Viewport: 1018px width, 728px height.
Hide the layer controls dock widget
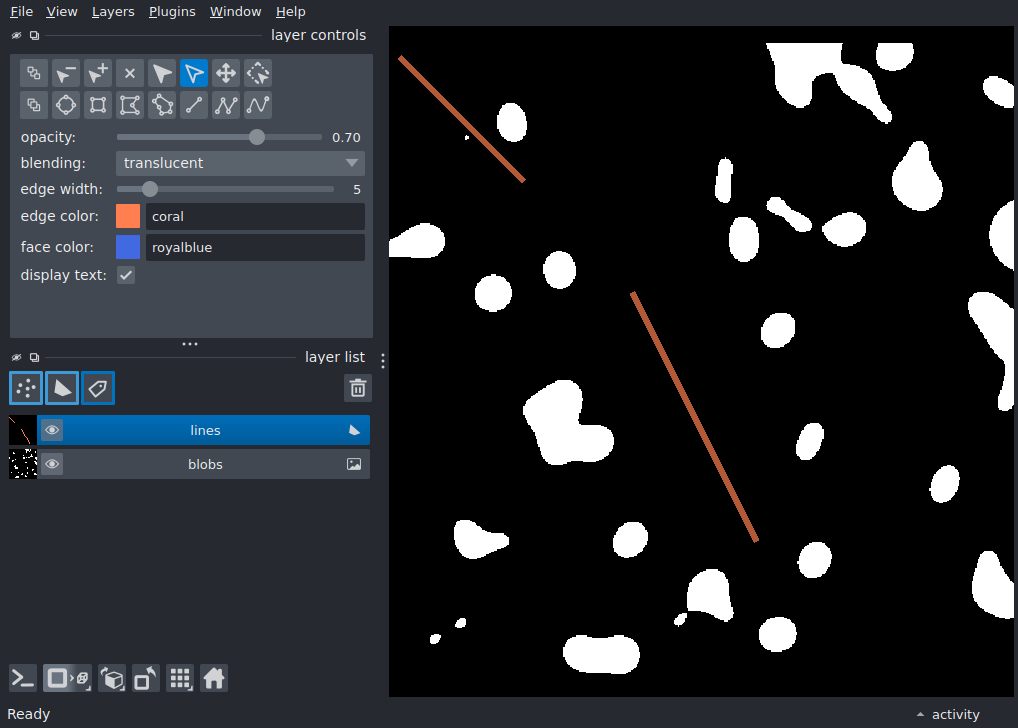pyautogui.click(x=17, y=35)
